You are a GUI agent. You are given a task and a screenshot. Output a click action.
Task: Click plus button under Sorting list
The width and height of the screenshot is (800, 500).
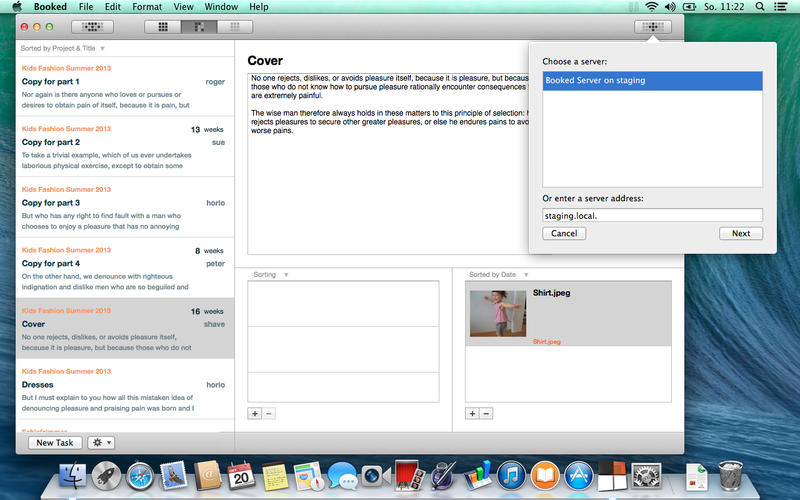255,413
